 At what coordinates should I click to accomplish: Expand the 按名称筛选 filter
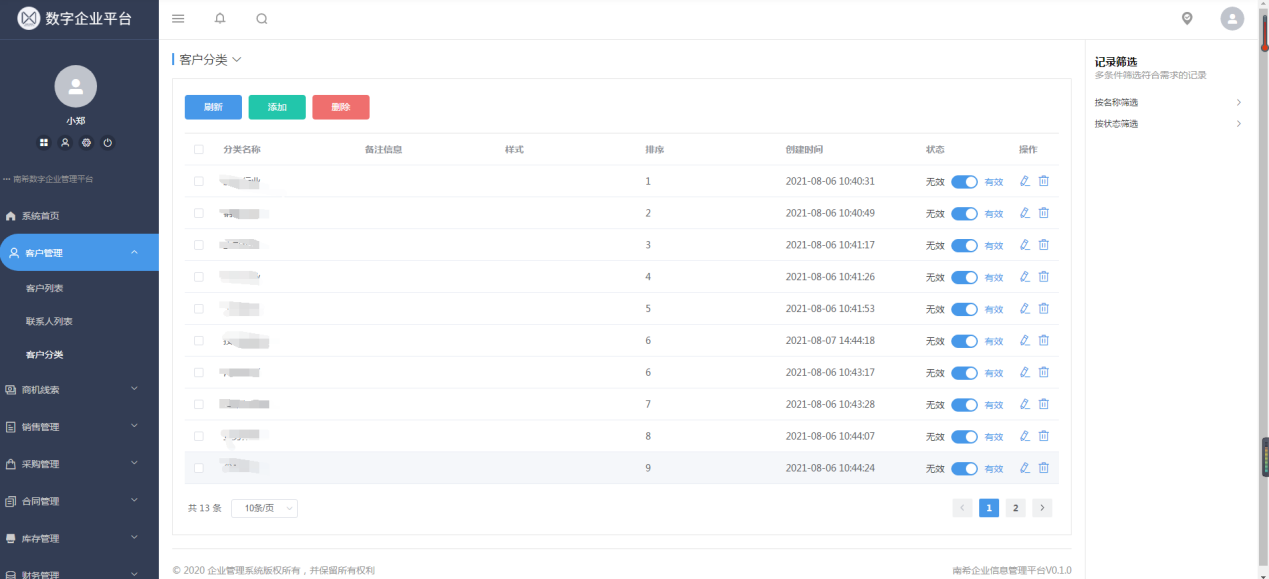(x=1168, y=102)
